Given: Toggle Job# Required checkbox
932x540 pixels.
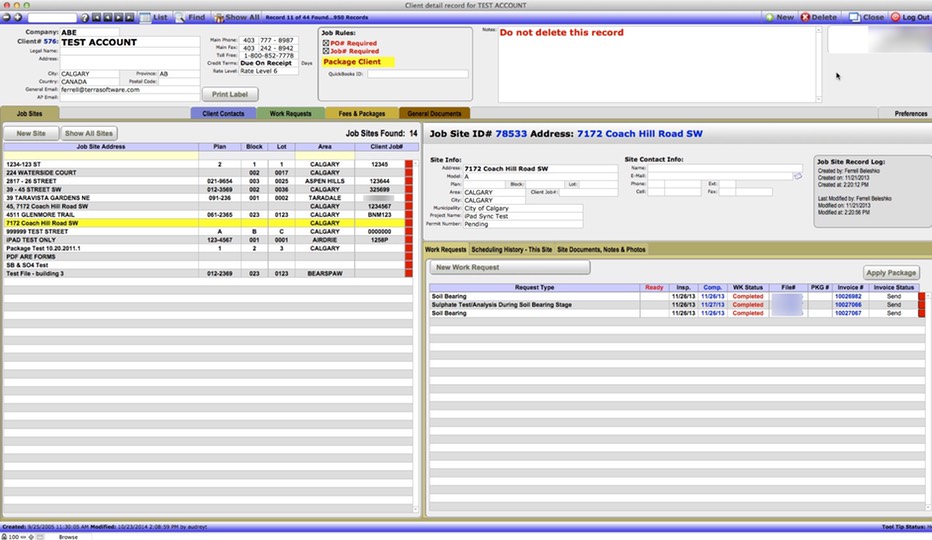Looking at the screenshot, I should pos(326,51).
